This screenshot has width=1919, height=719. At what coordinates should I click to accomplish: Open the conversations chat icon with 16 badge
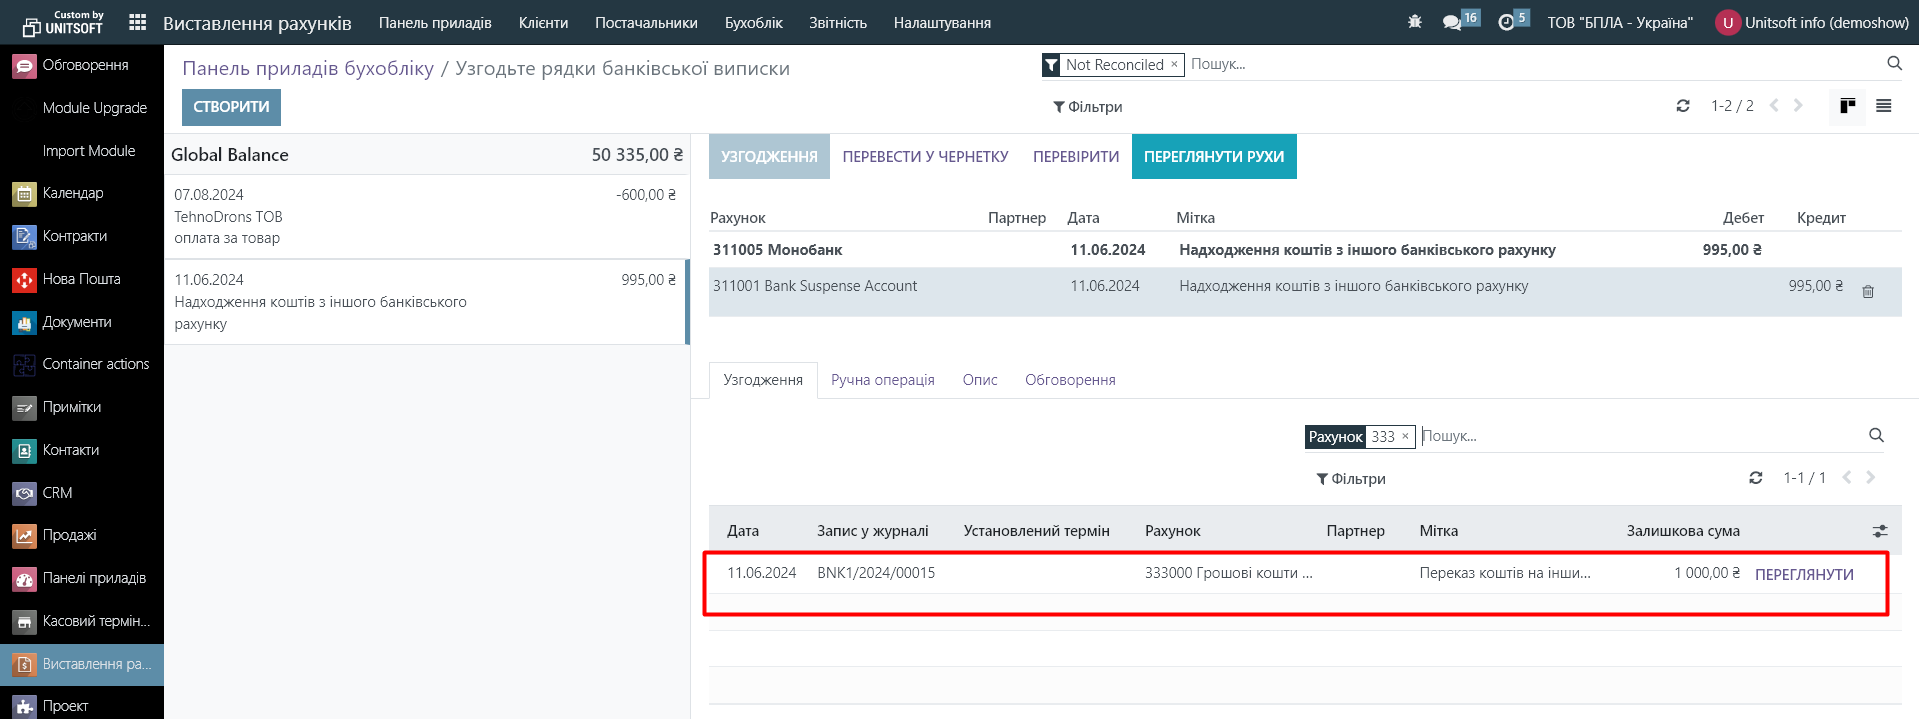click(1452, 22)
